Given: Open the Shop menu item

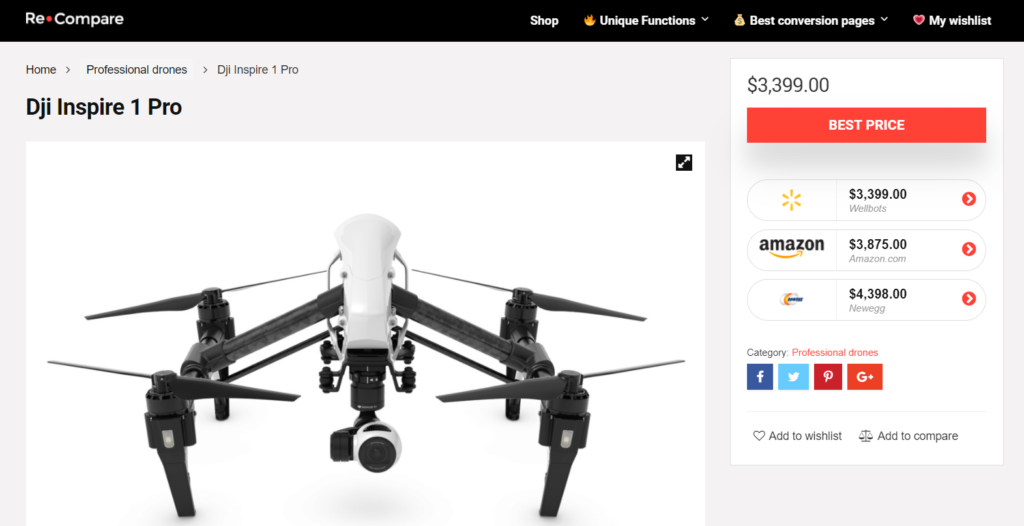Looking at the screenshot, I should (544, 21).
